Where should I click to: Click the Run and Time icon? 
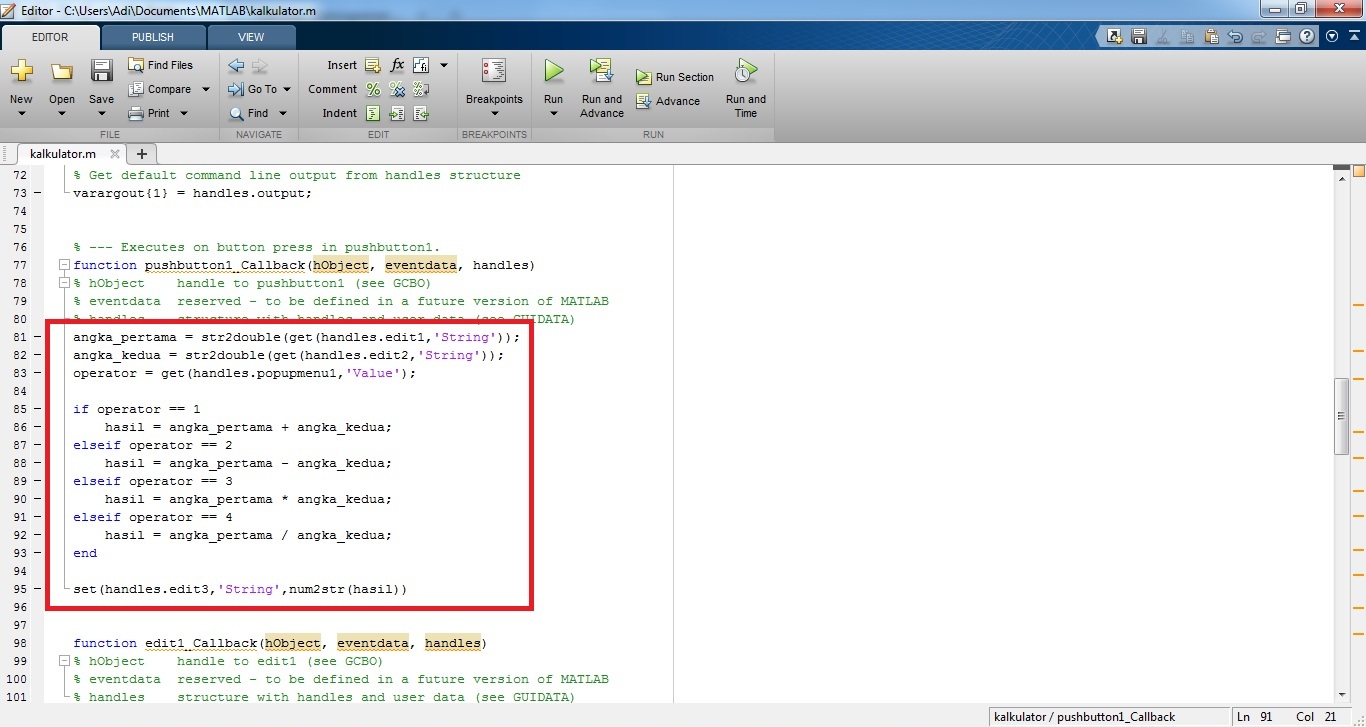point(745,71)
